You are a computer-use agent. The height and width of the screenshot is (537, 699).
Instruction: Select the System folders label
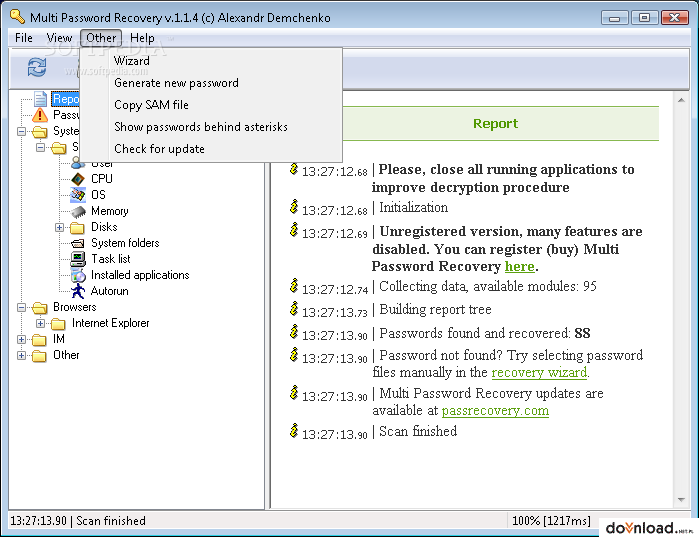[125, 243]
